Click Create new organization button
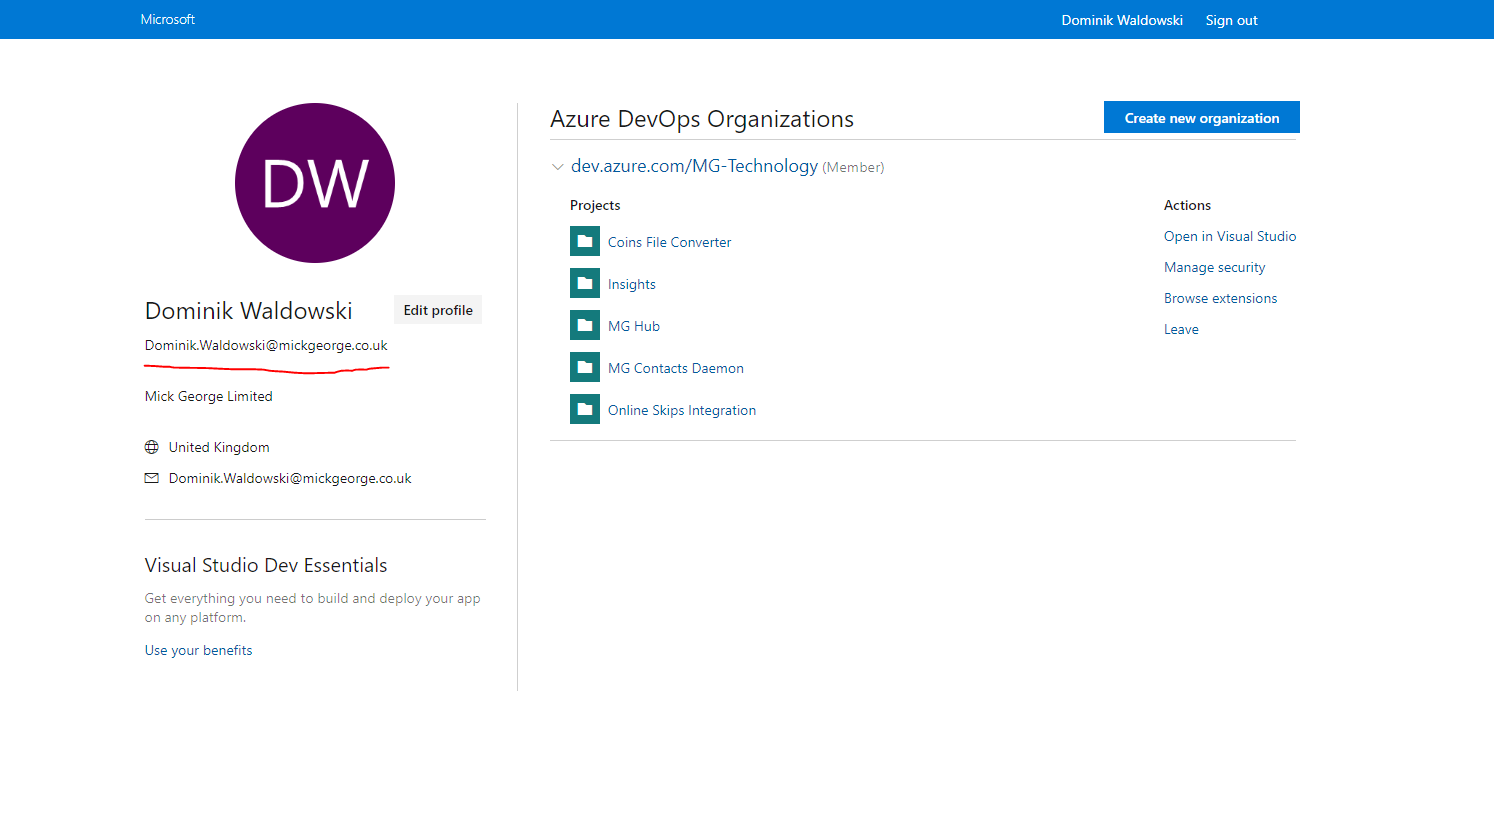This screenshot has width=1494, height=818. (x=1202, y=117)
